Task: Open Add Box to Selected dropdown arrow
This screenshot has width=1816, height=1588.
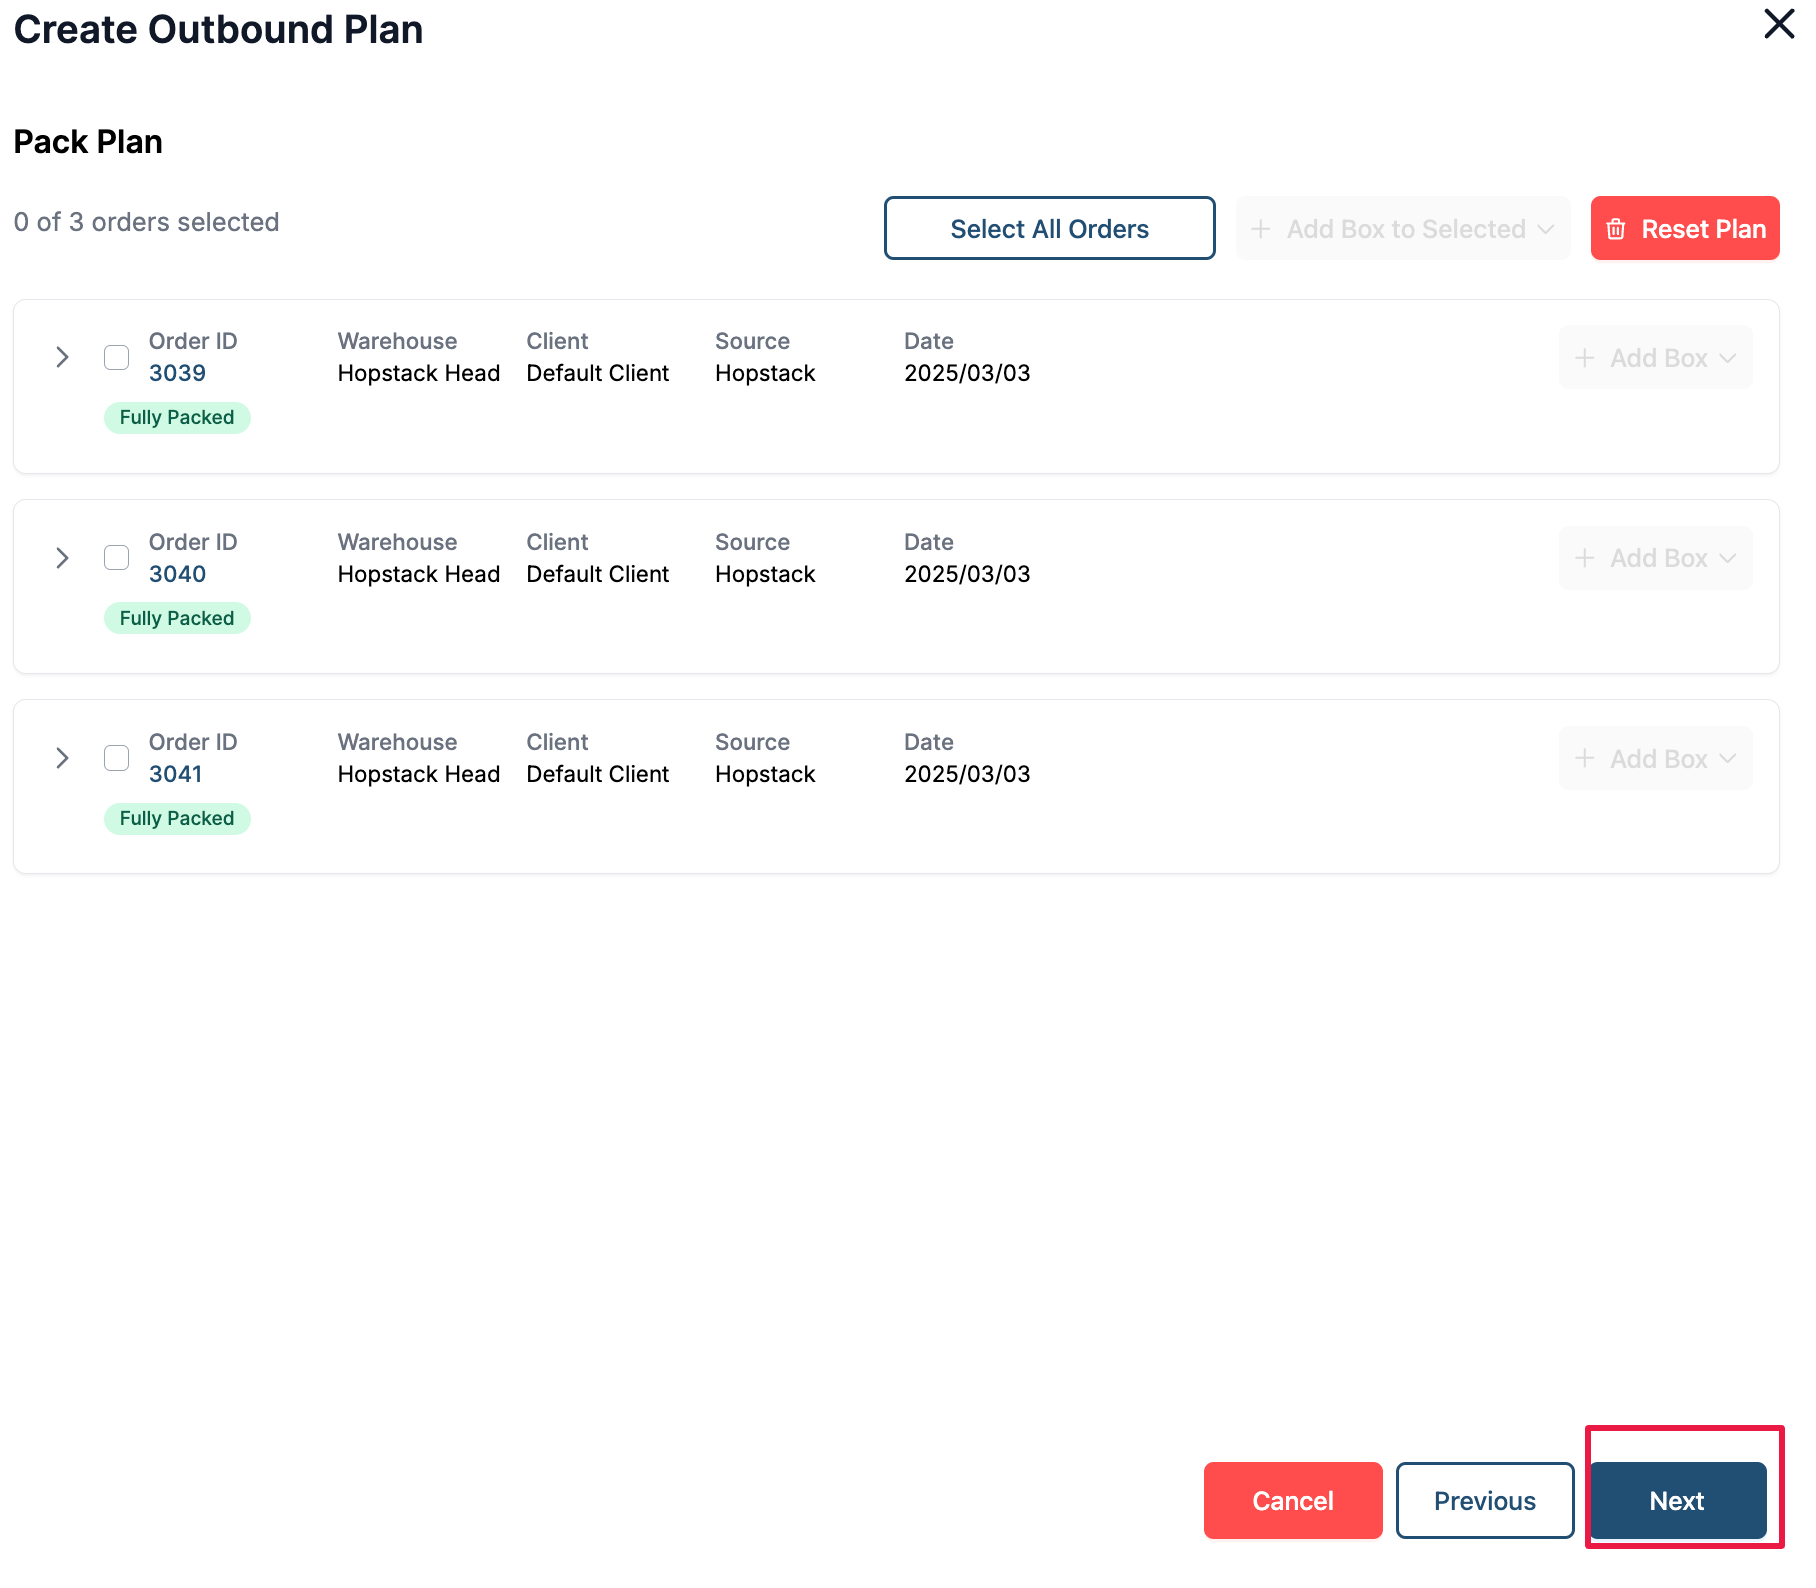Action: click(x=1546, y=229)
